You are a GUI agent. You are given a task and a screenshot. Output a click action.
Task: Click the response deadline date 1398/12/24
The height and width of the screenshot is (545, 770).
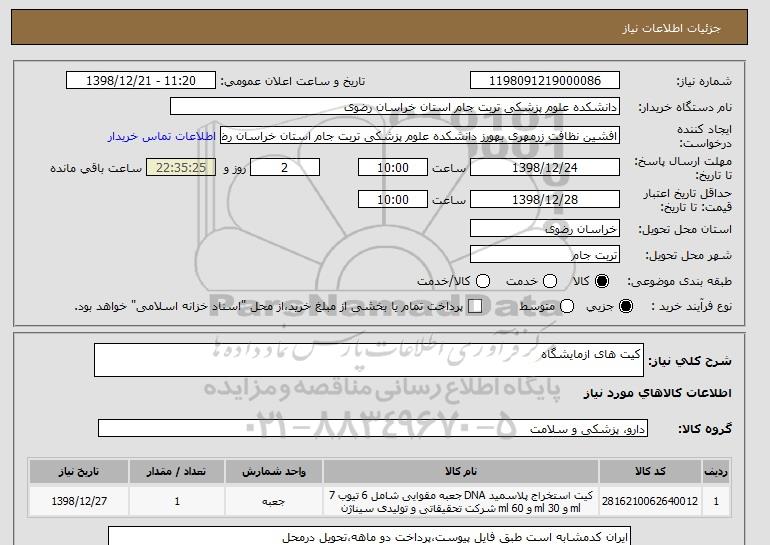tap(545, 167)
